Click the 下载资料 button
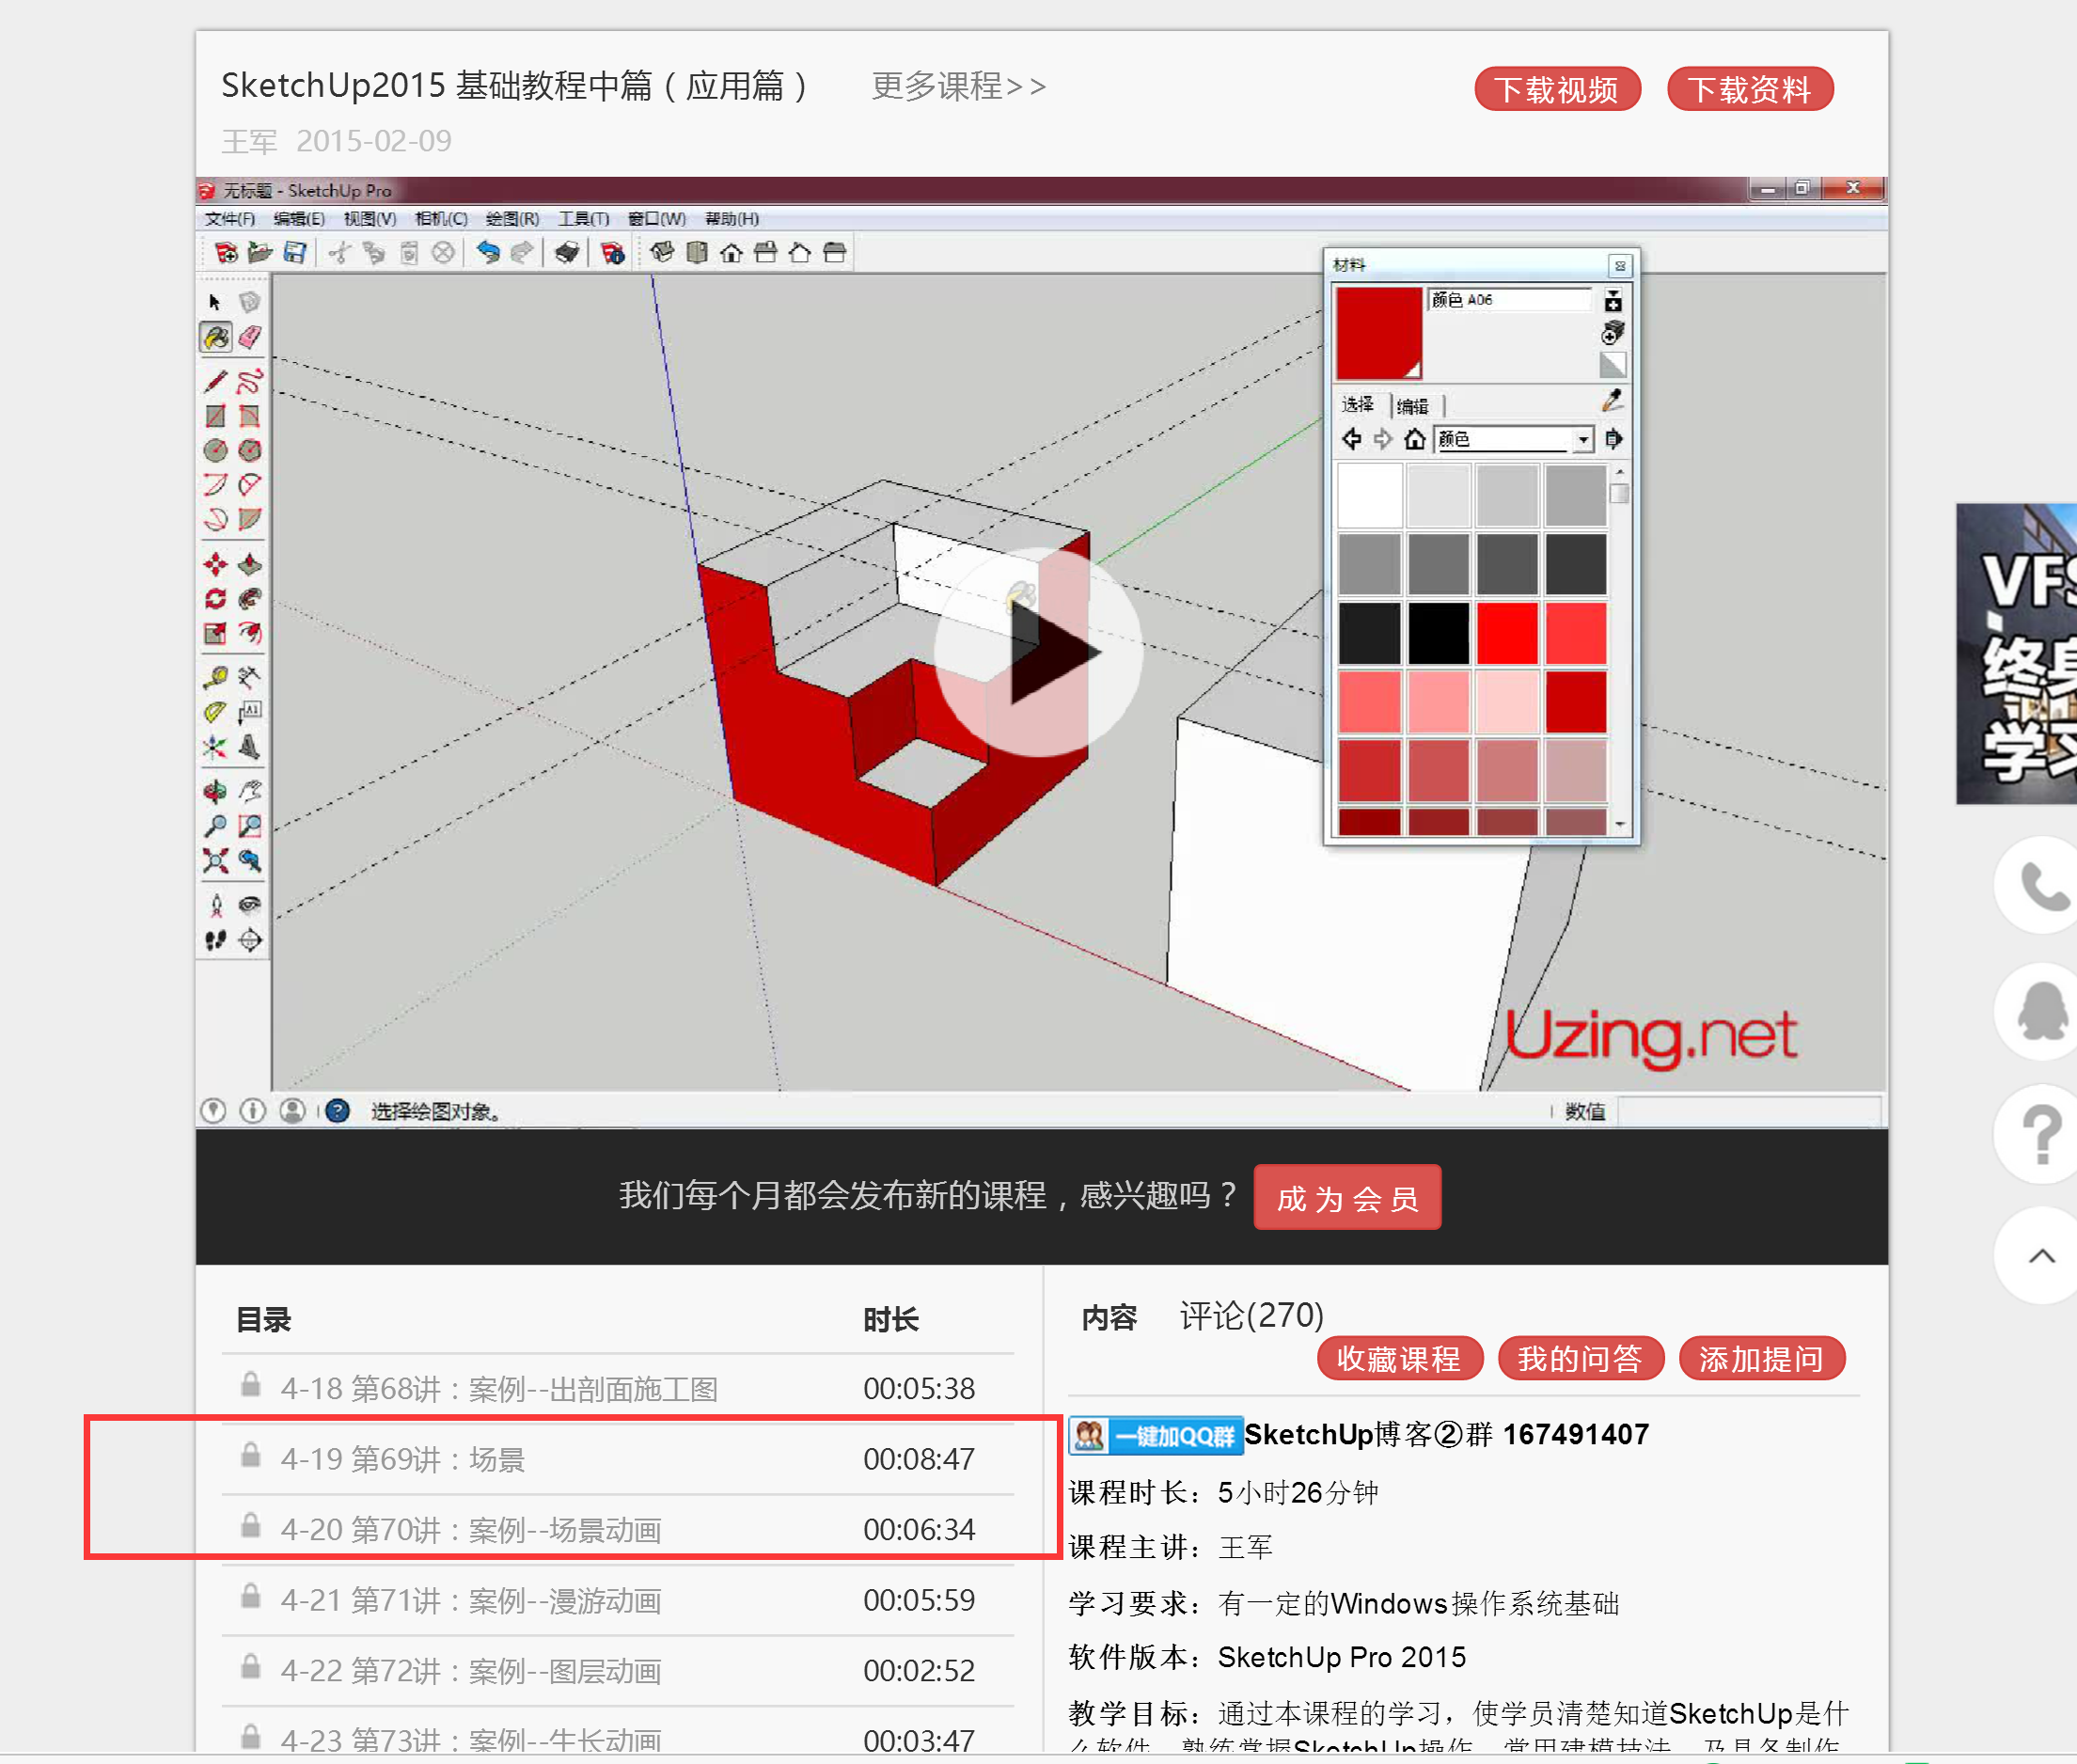2077x1764 pixels. (x=1750, y=90)
